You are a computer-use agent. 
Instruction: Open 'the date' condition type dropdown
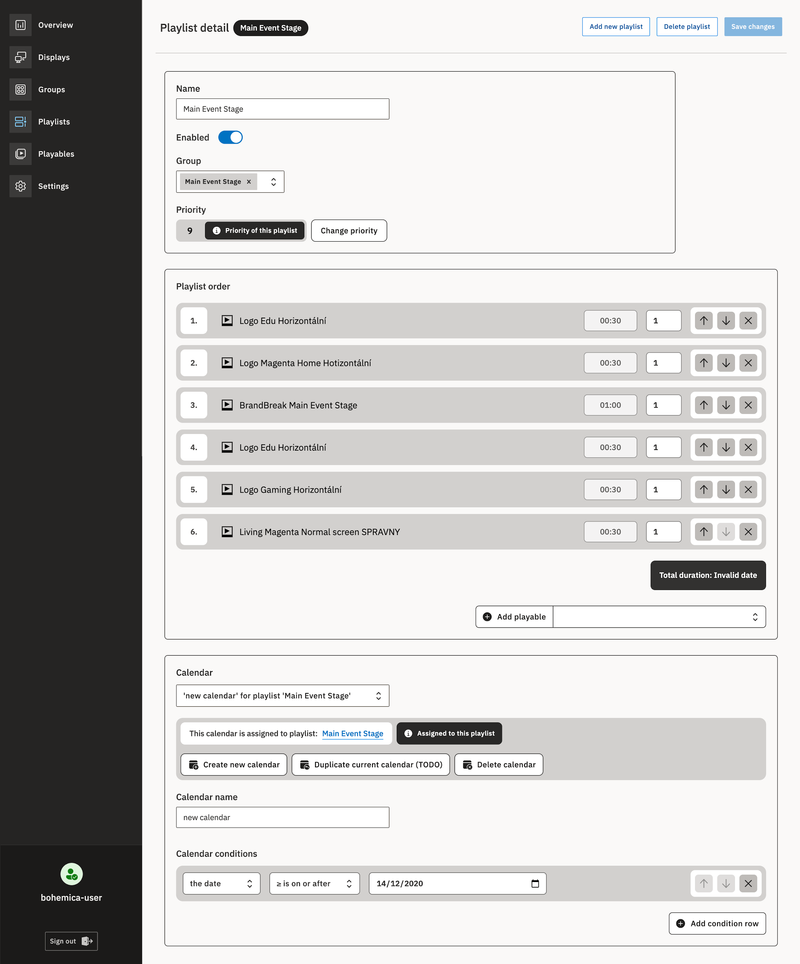pos(221,883)
